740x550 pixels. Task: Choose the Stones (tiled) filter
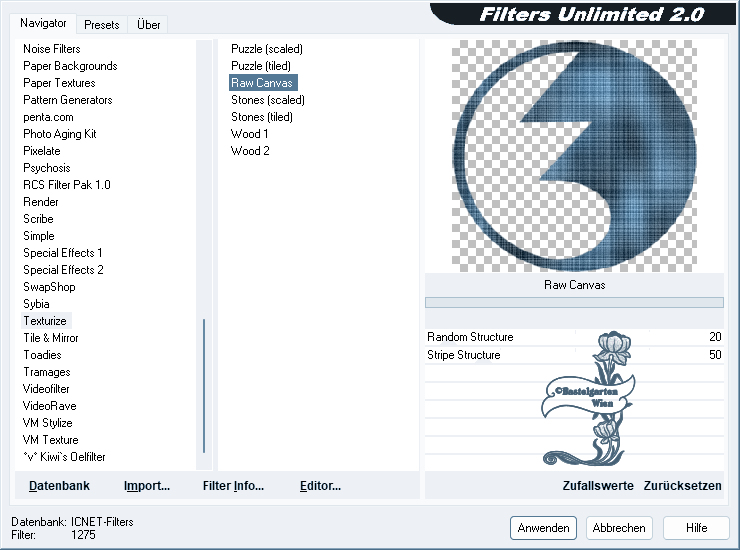[x=261, y=117]
